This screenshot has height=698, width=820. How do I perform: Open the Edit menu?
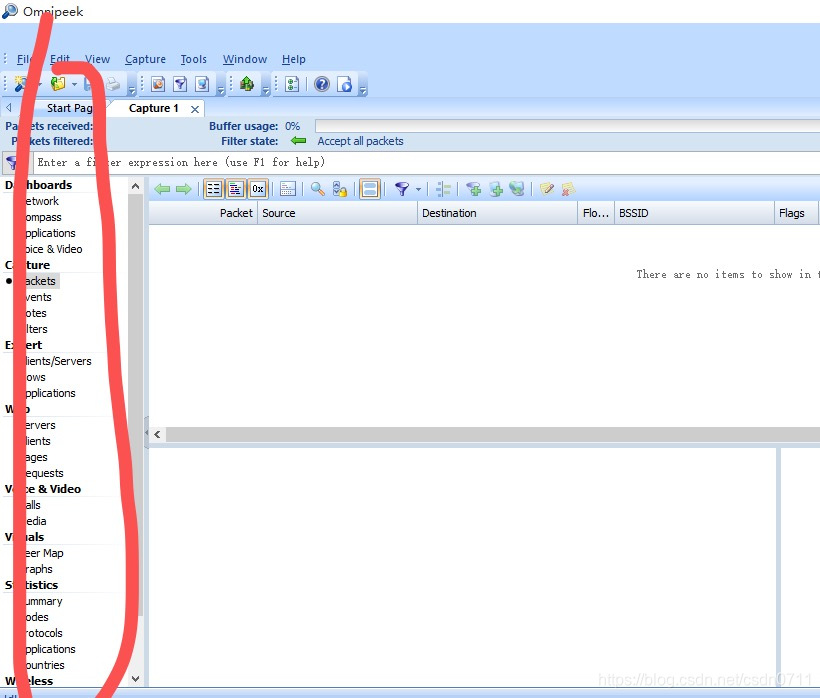(60, 59)
